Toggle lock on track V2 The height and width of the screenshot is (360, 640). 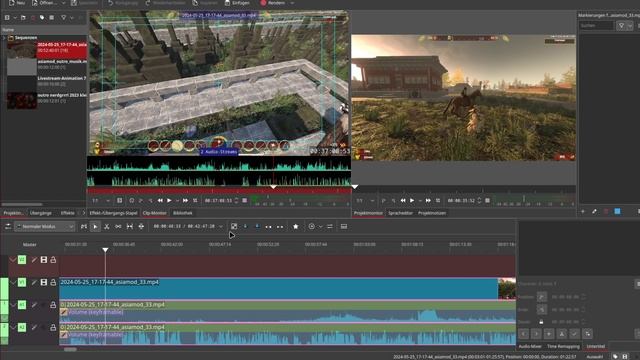(53, 260)
